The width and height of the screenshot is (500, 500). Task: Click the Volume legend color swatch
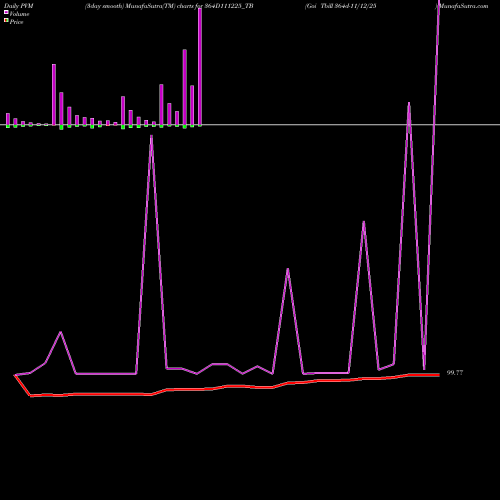click(6, 12)
